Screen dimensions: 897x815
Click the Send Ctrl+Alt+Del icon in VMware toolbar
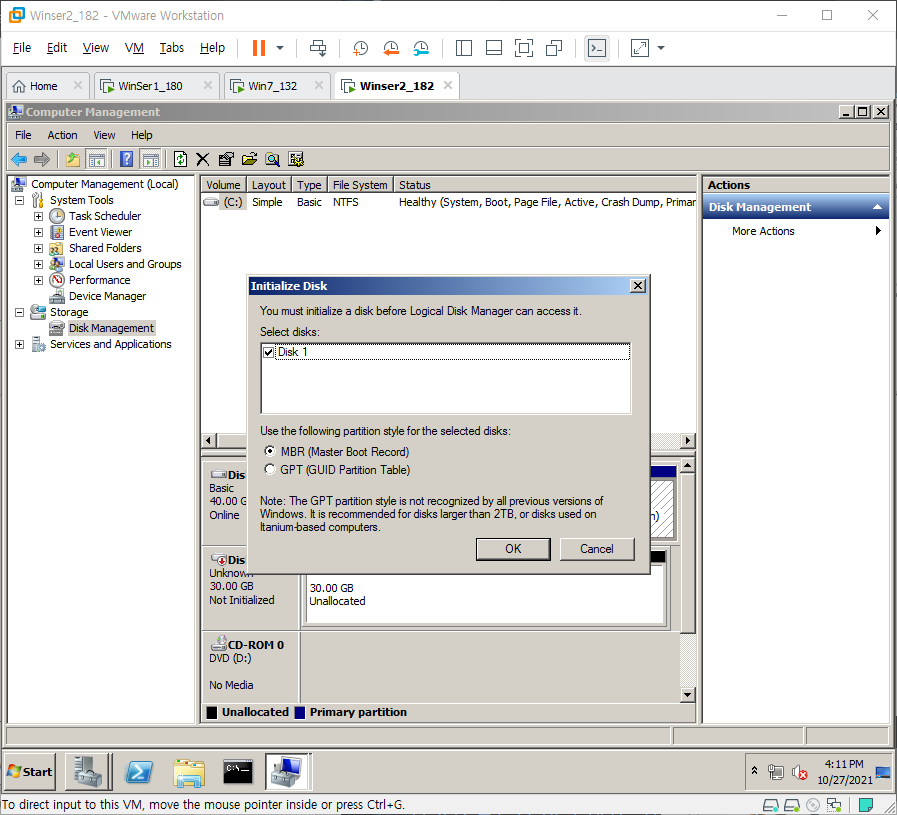click(x=318, y=48)
